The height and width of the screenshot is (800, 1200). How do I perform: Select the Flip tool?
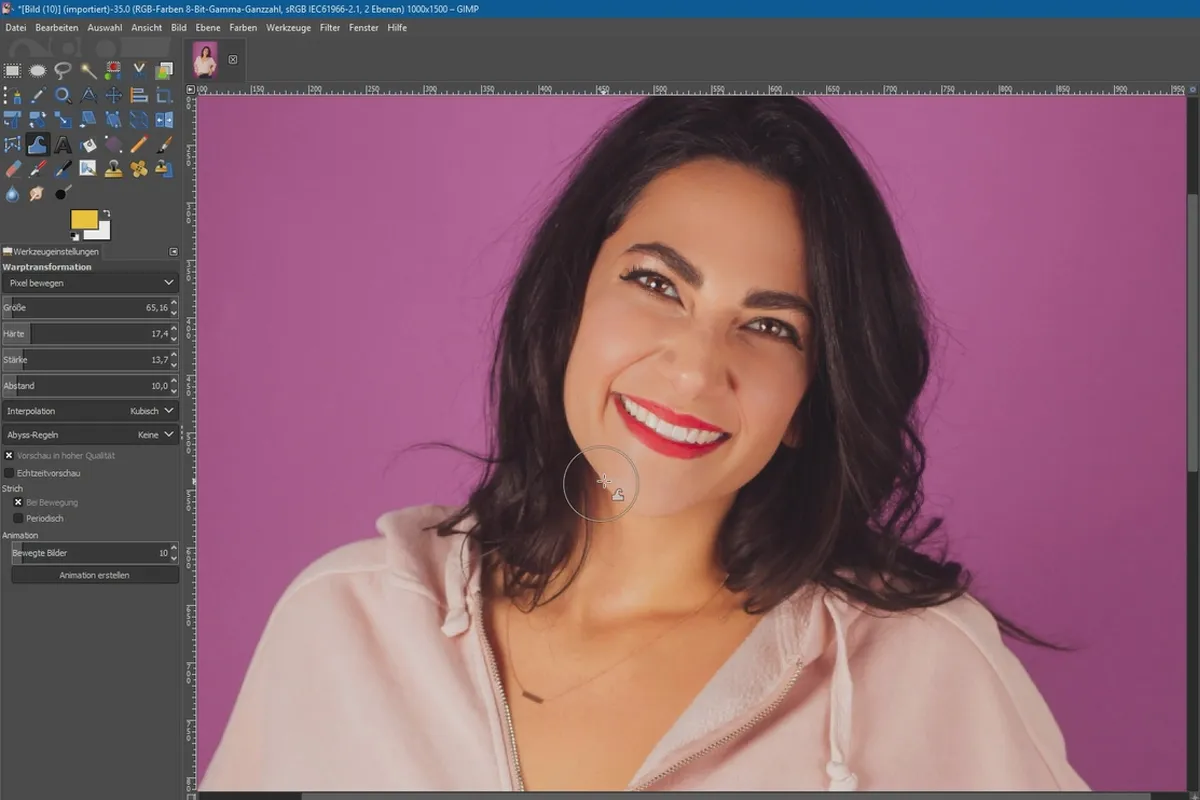click(x=164, y=120)
